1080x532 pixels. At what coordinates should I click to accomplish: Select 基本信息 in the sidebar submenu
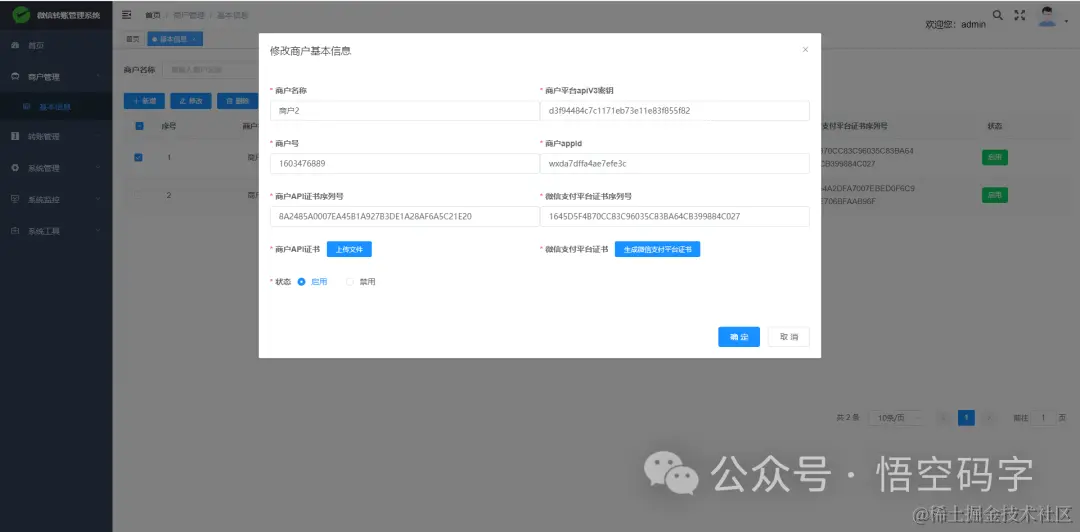pyautogui.click(x=56, y=107)
